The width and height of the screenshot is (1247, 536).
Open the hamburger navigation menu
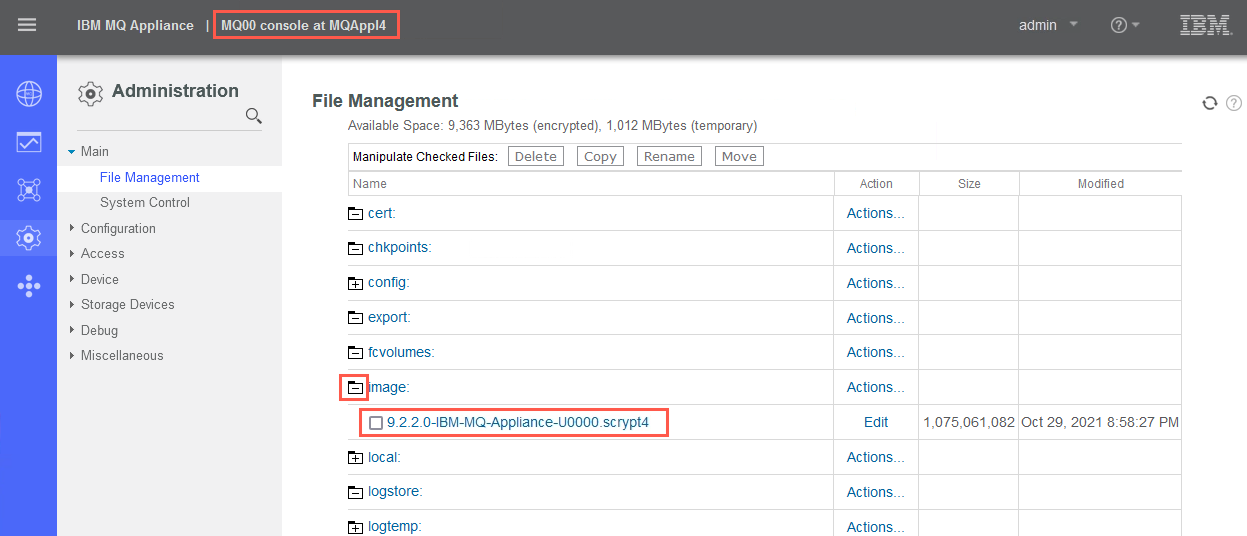[x=27, y=25]
